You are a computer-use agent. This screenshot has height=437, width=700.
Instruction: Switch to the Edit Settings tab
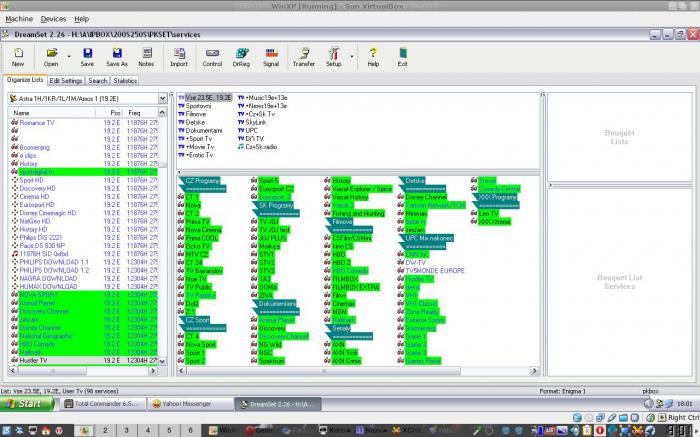coord(66,81)
